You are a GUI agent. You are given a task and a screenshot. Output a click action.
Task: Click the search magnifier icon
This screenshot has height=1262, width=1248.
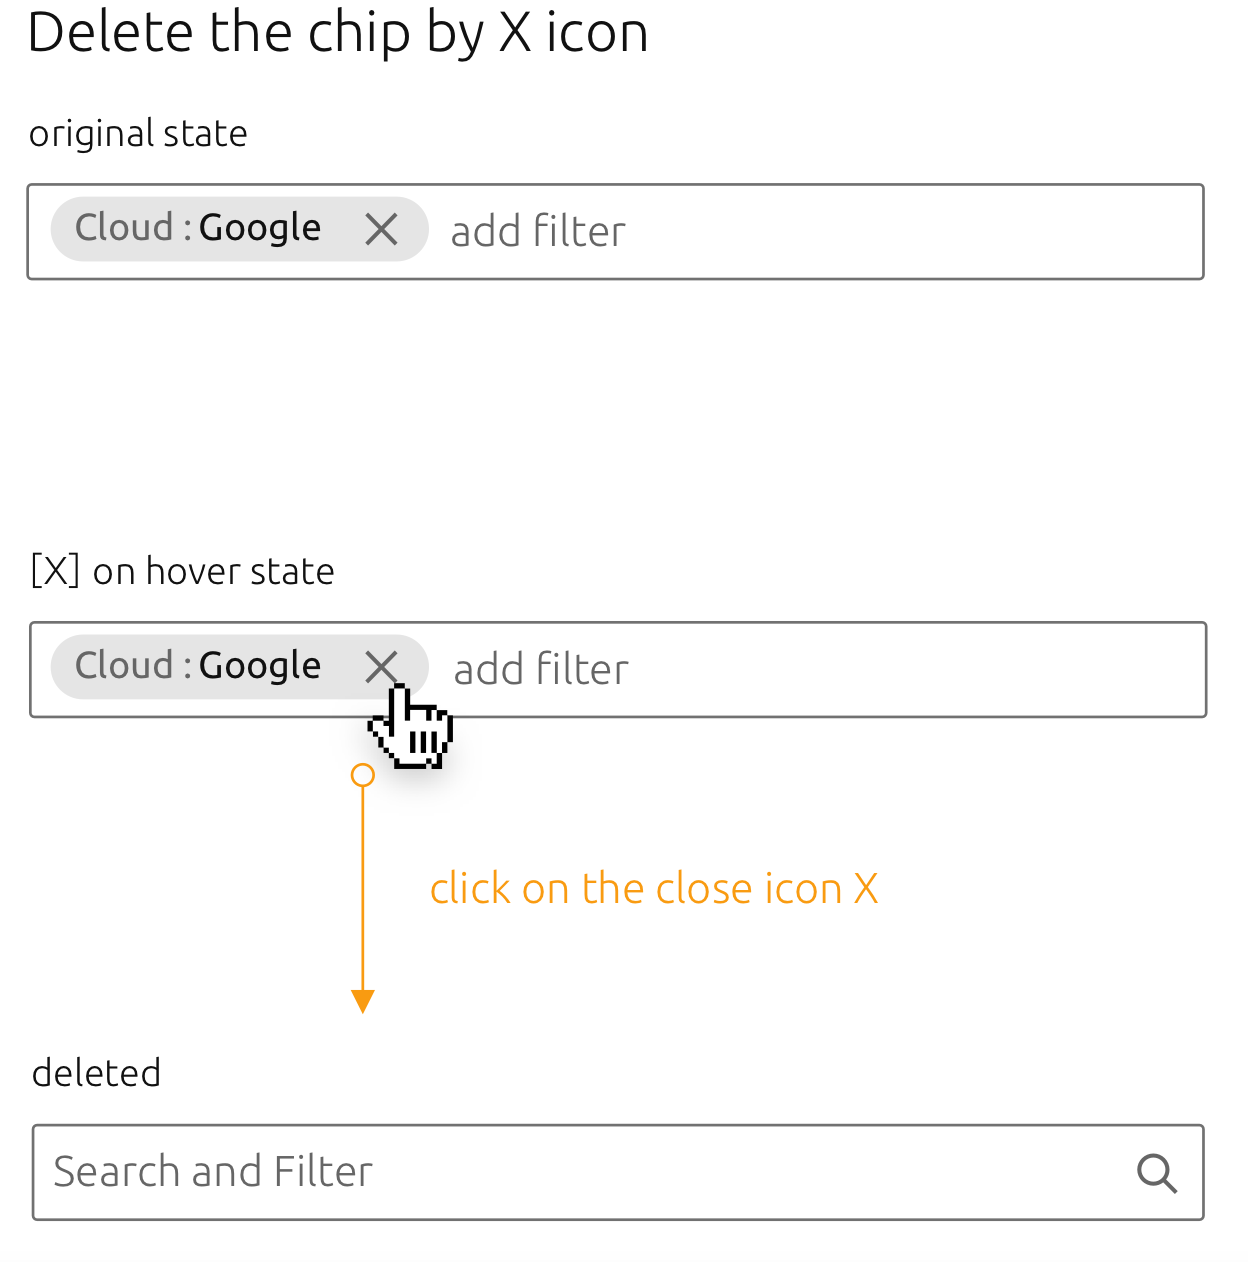coord(1156,1173)
